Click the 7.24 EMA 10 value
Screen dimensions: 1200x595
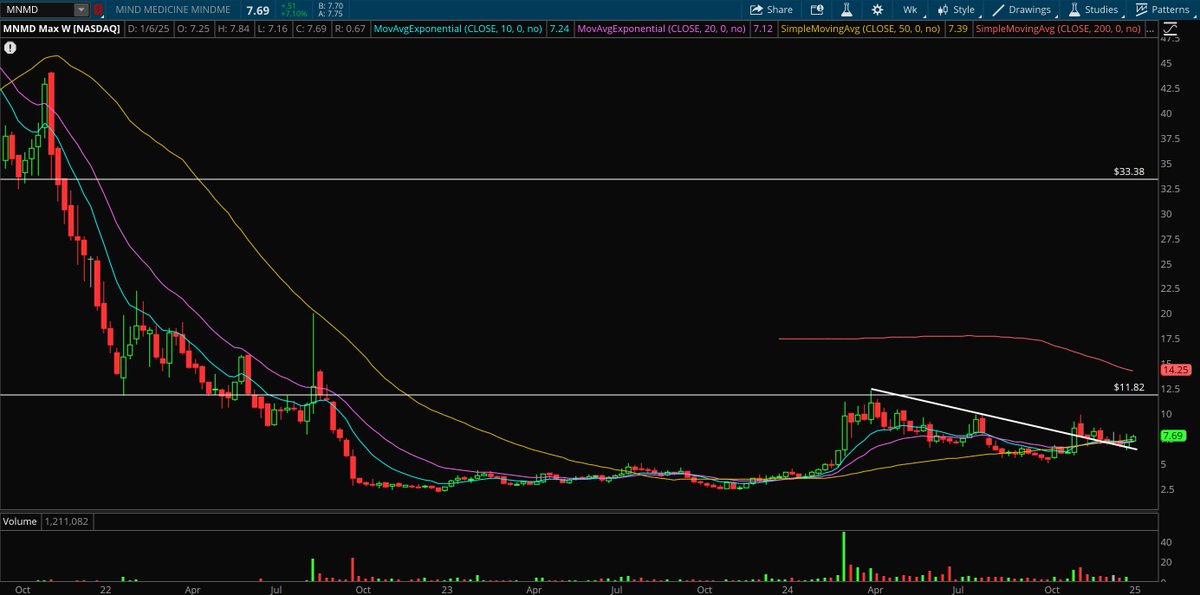click(558, 29)
